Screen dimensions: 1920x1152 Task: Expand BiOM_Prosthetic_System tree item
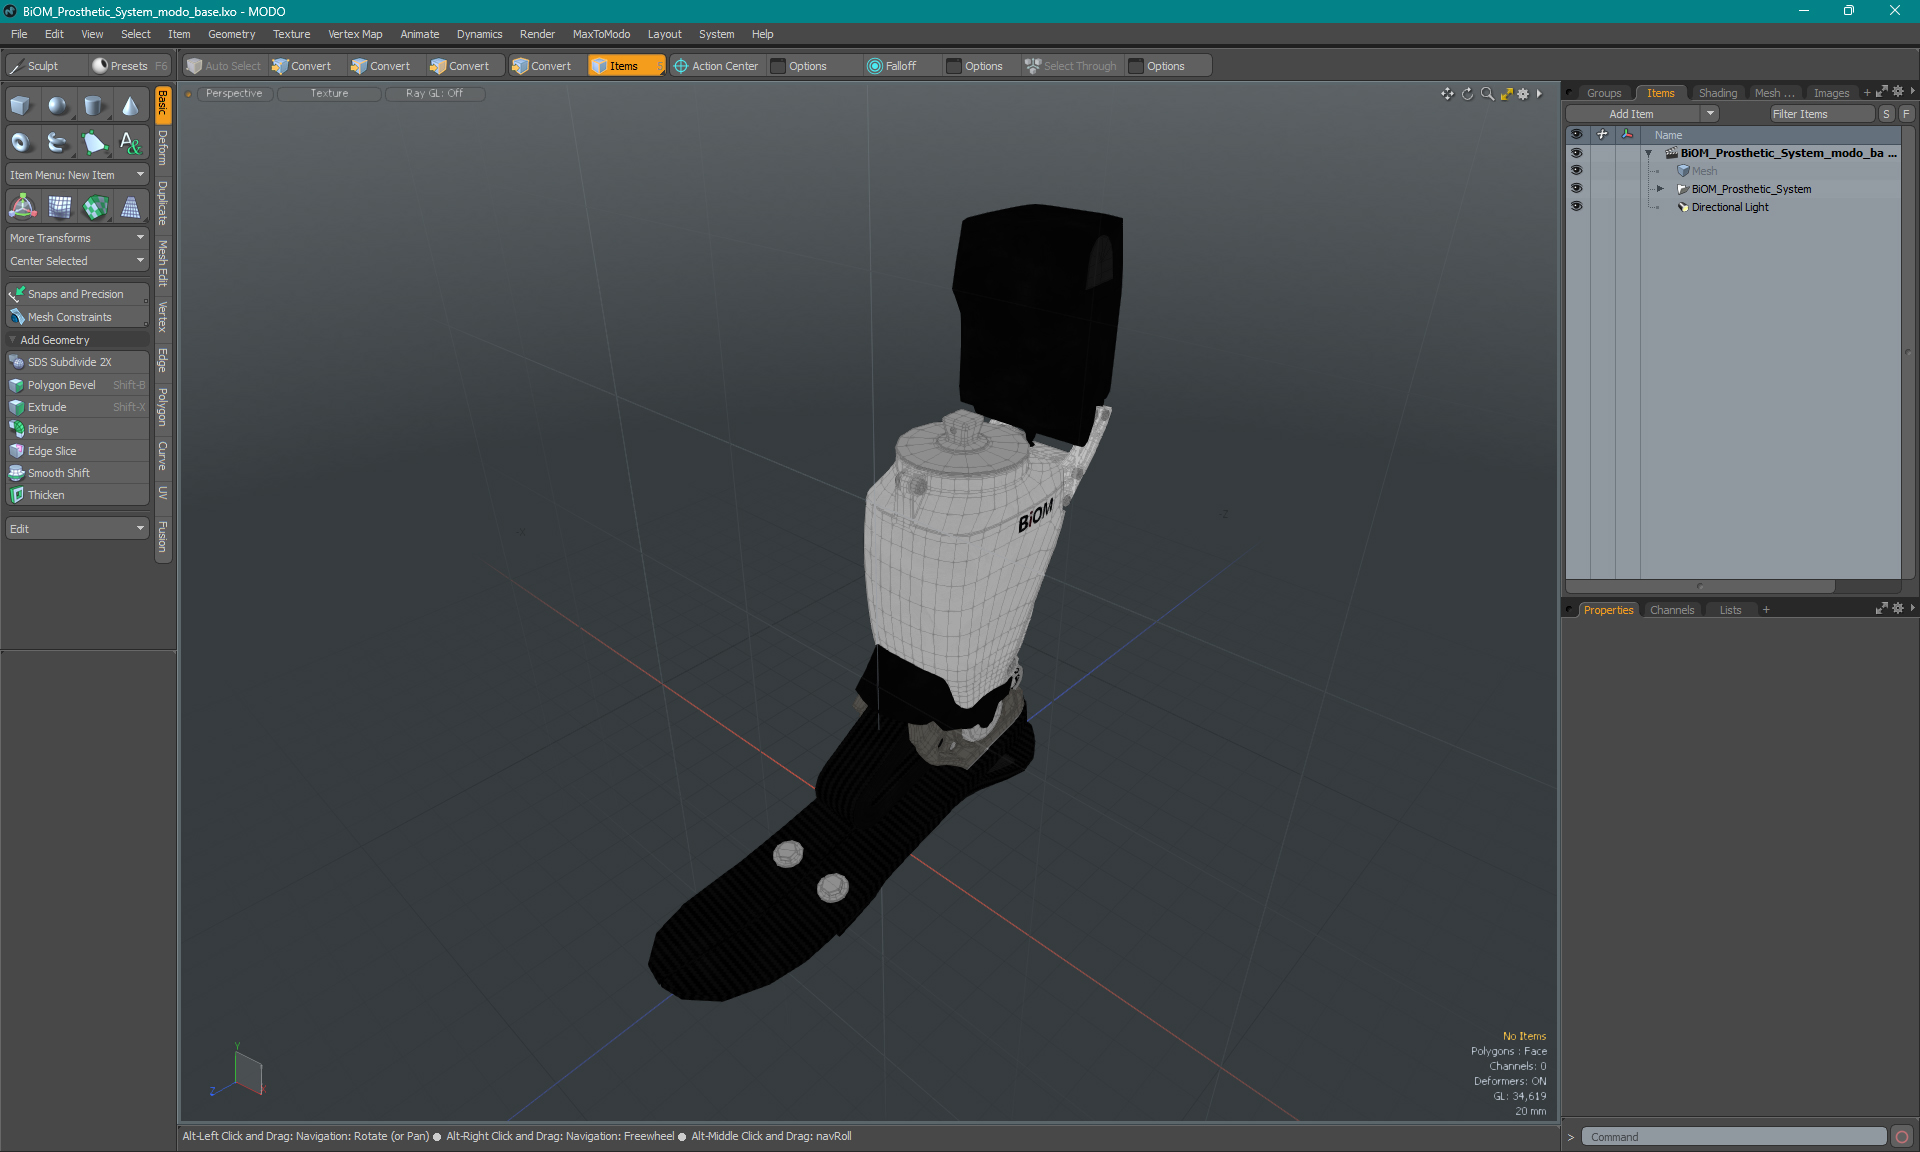(1660, 189)
